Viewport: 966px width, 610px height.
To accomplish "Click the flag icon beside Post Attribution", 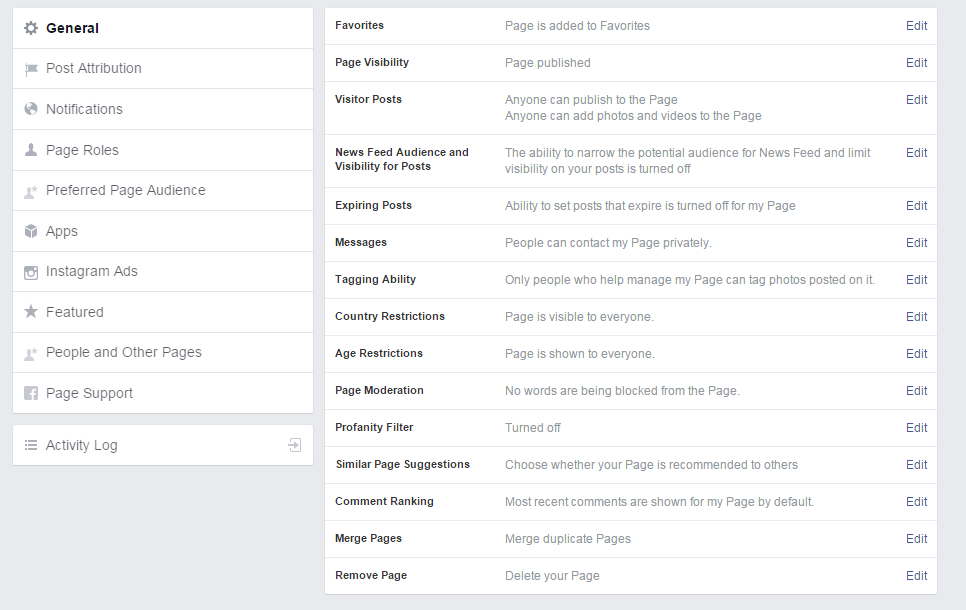I will [31, 69].
